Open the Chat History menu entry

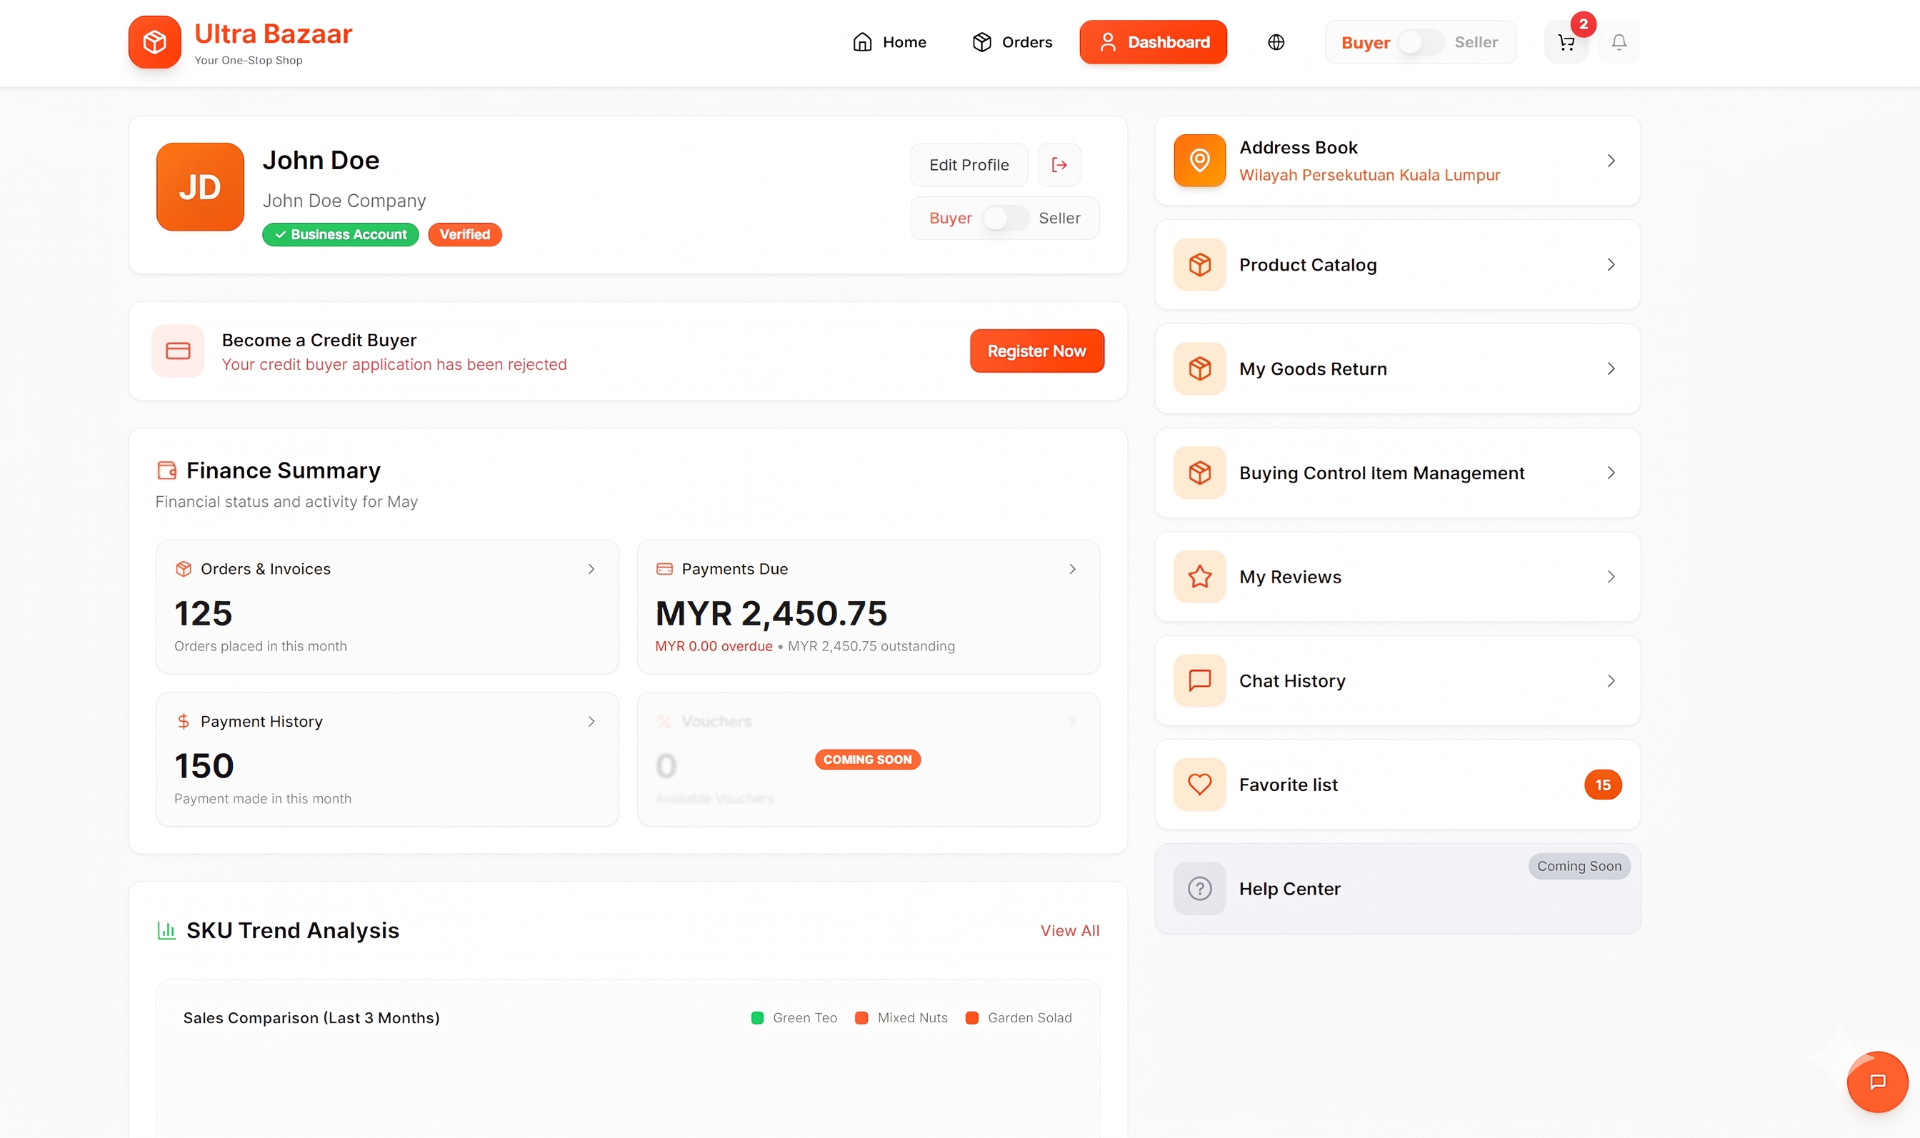click(1397, 681)
